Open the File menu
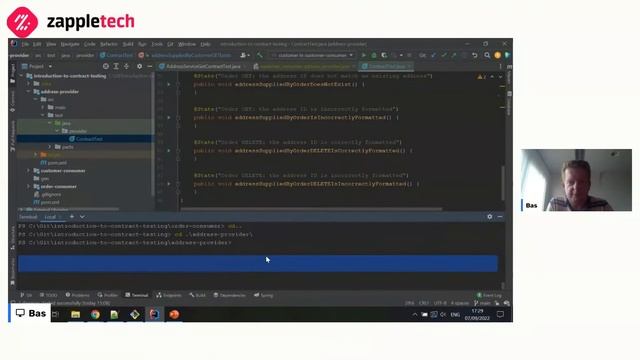The height and width of the screenshot is (360, 640). tap(25, 44)
